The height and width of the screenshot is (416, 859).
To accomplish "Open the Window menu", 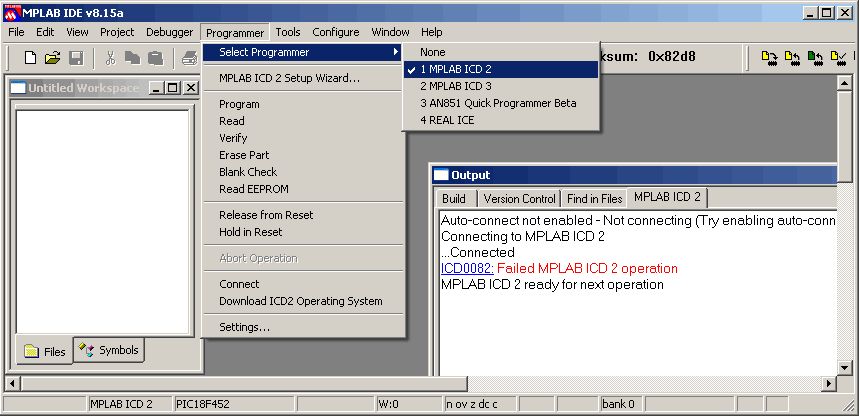I will pyautogui.click(x=390, y=32).
